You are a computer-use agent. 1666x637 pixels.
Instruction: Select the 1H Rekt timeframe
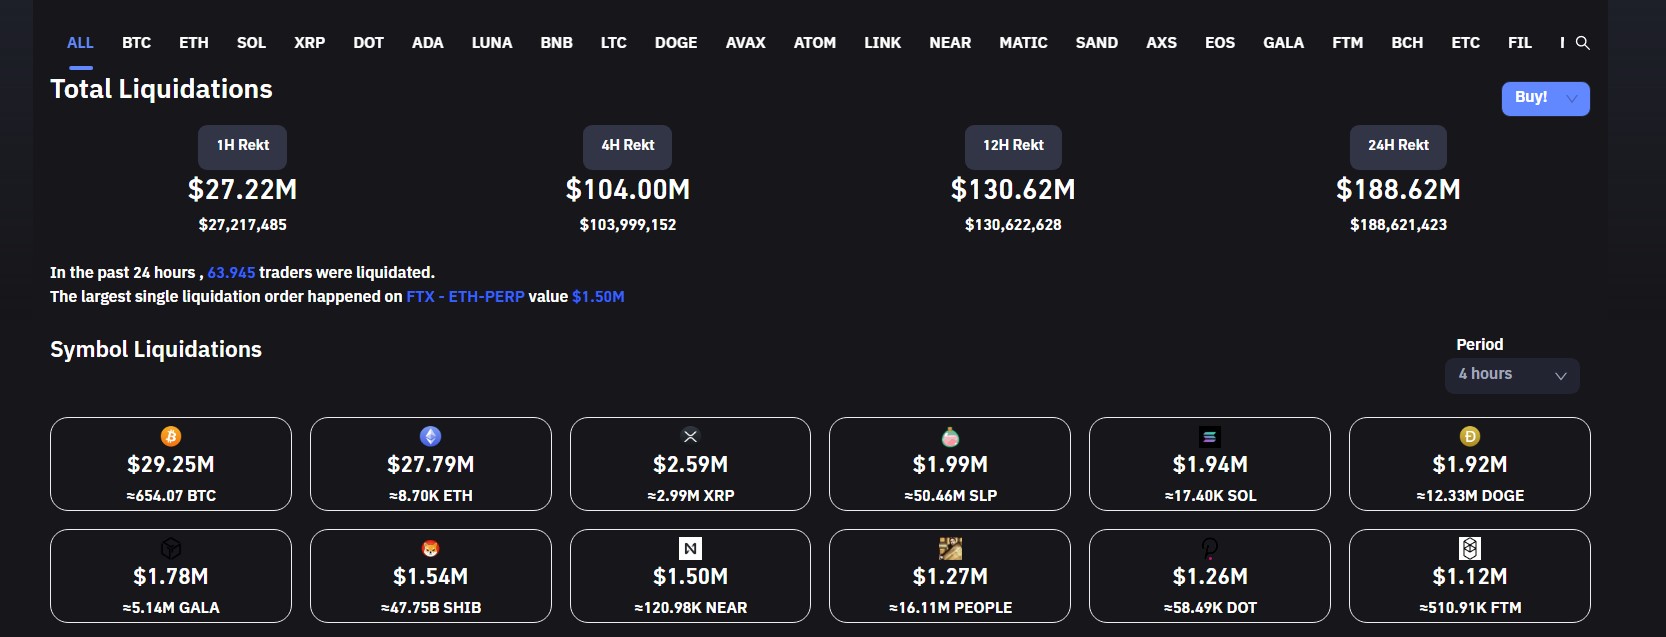click(x=243, y=146)
